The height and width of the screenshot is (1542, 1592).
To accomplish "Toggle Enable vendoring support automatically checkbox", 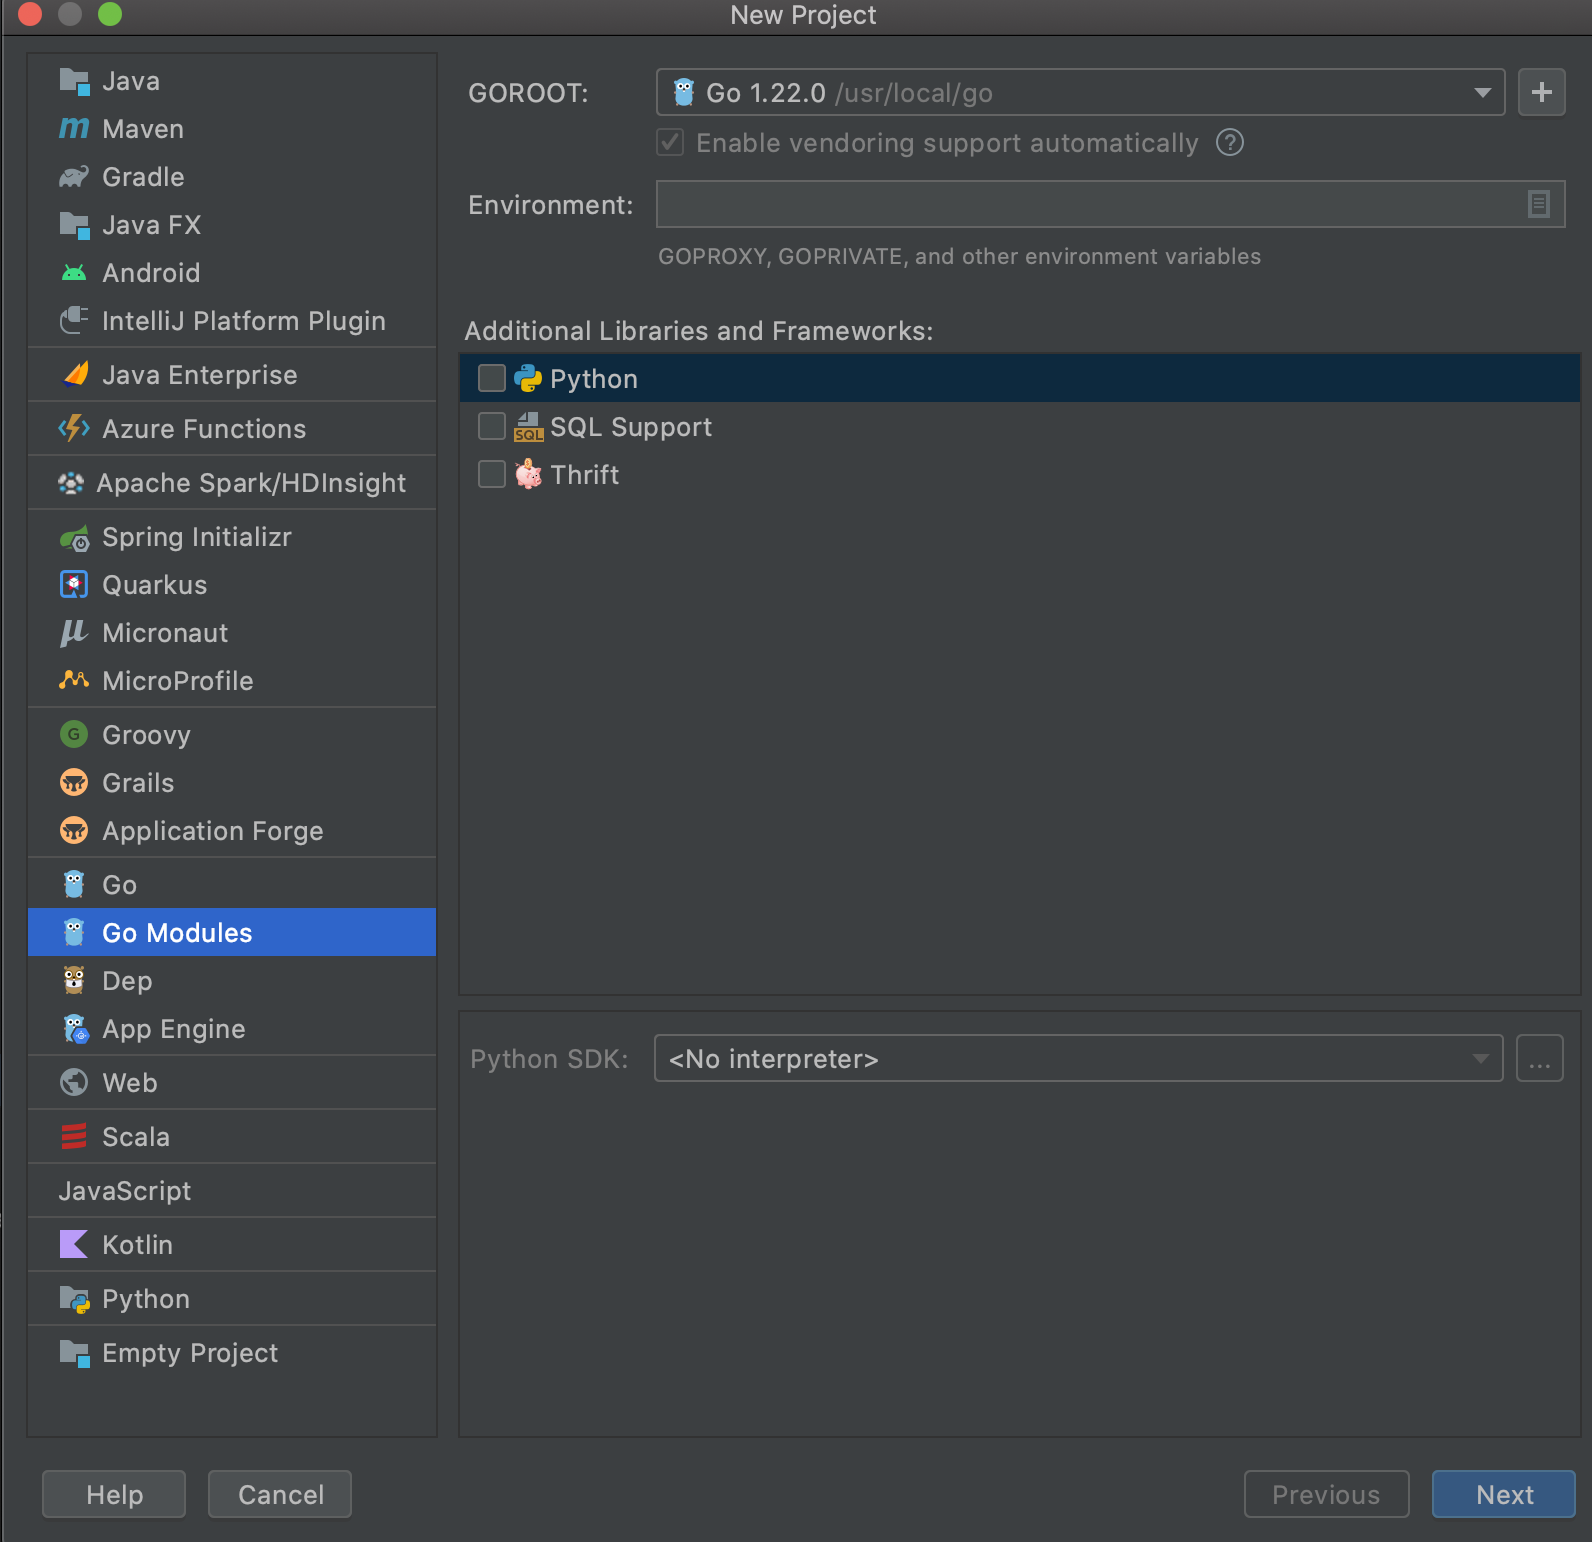I will pyautogui.click(x=670, y=142).
